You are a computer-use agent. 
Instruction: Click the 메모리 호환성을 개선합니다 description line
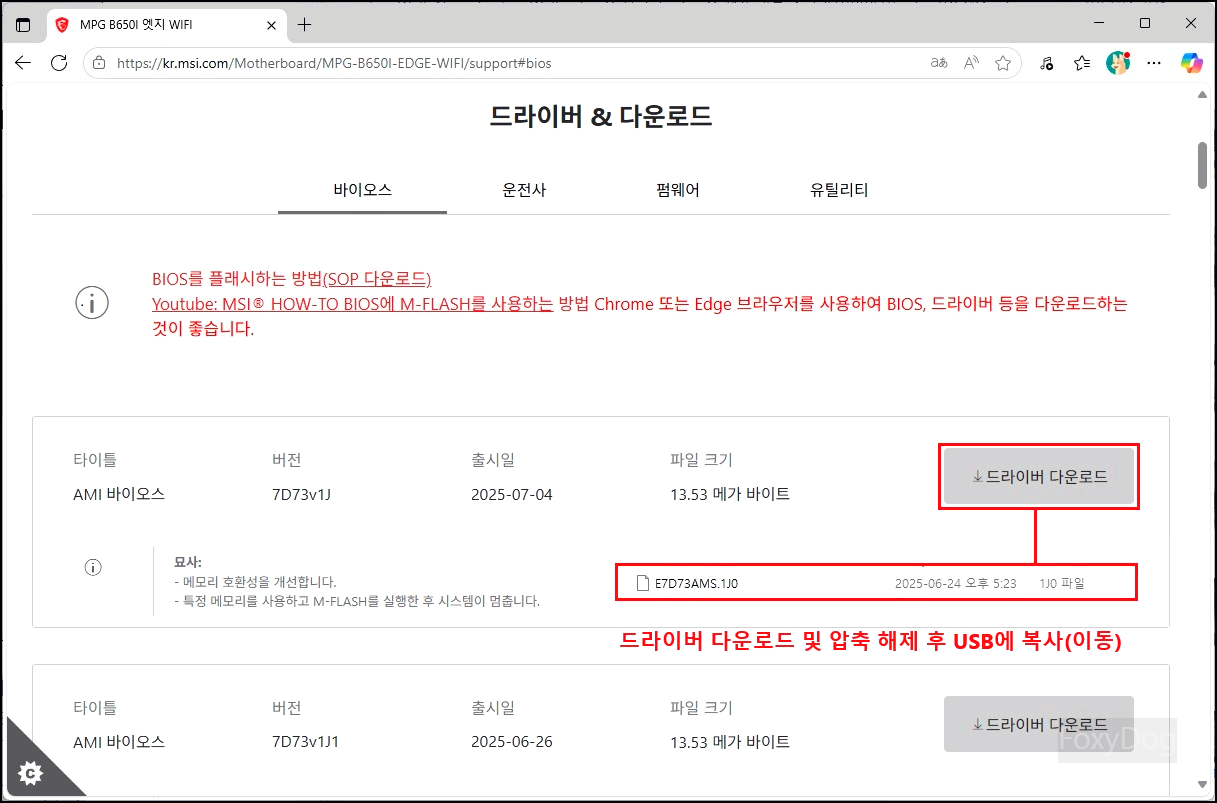[254, 581]
